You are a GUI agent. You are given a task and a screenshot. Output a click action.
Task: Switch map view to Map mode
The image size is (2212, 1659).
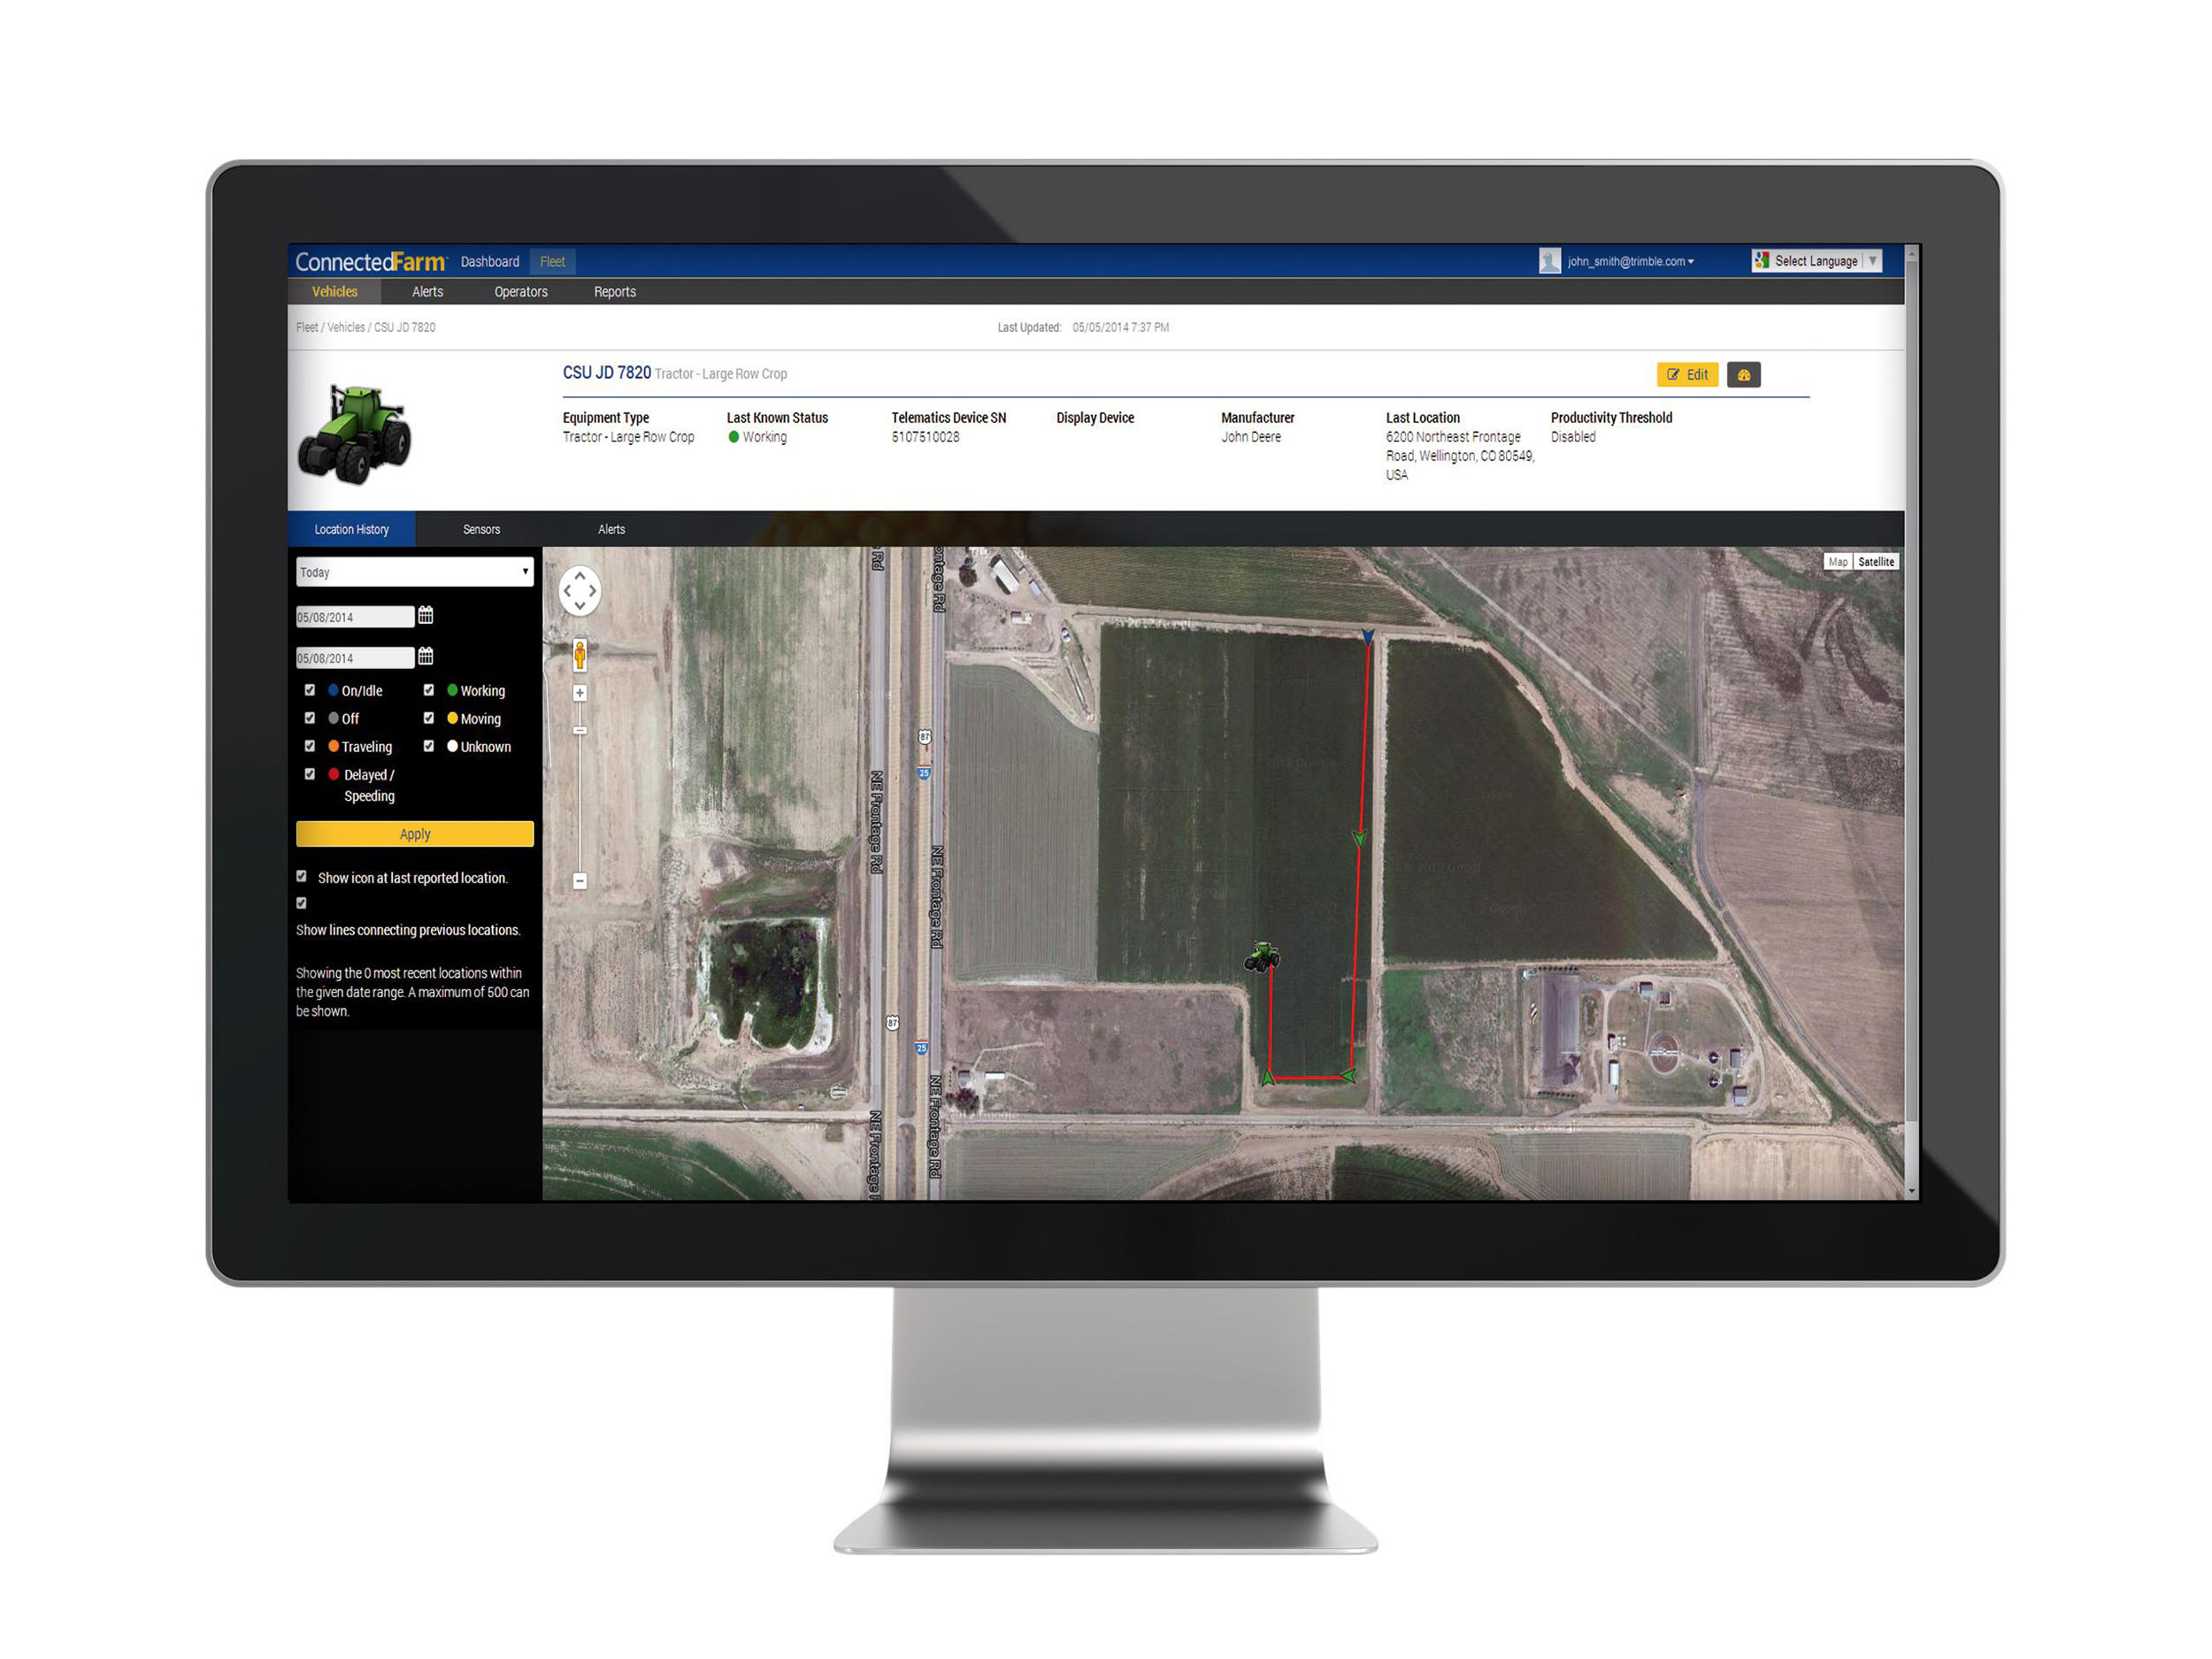point(1837,562)
